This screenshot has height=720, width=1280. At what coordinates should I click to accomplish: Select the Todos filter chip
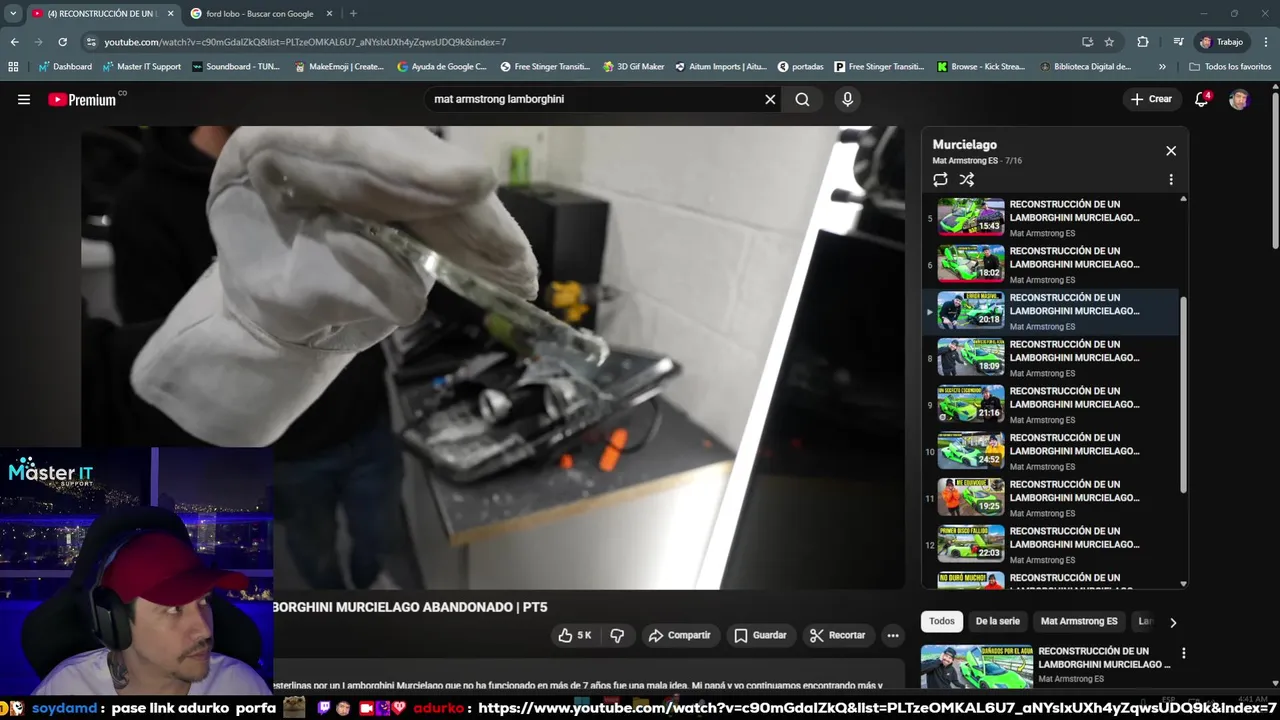pyautogui.click(x=942, y=621)
